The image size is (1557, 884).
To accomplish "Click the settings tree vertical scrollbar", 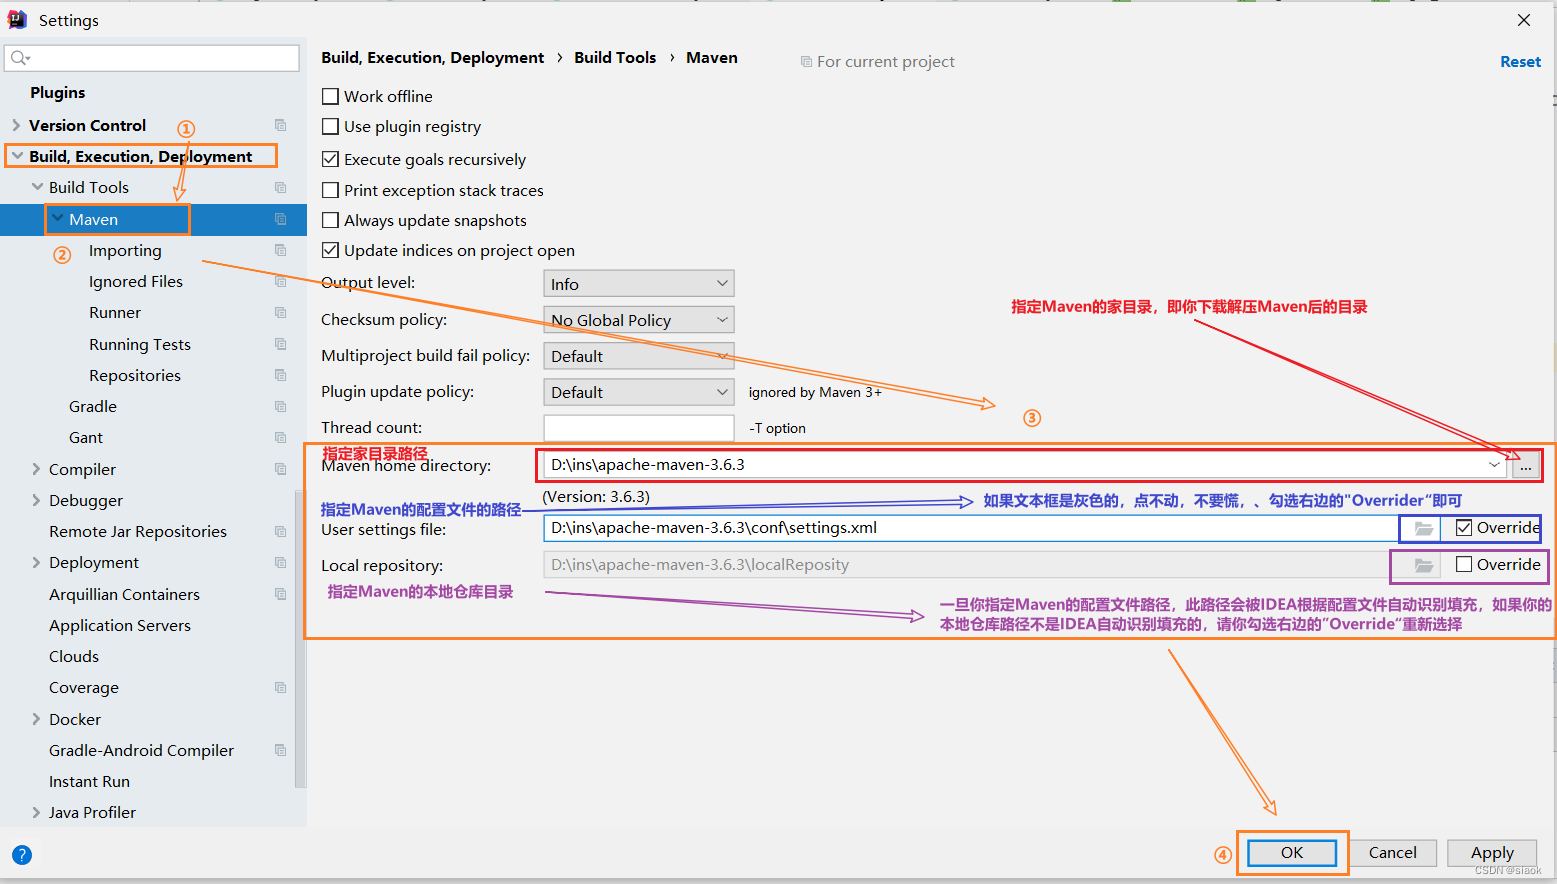I will click(299, 640).
